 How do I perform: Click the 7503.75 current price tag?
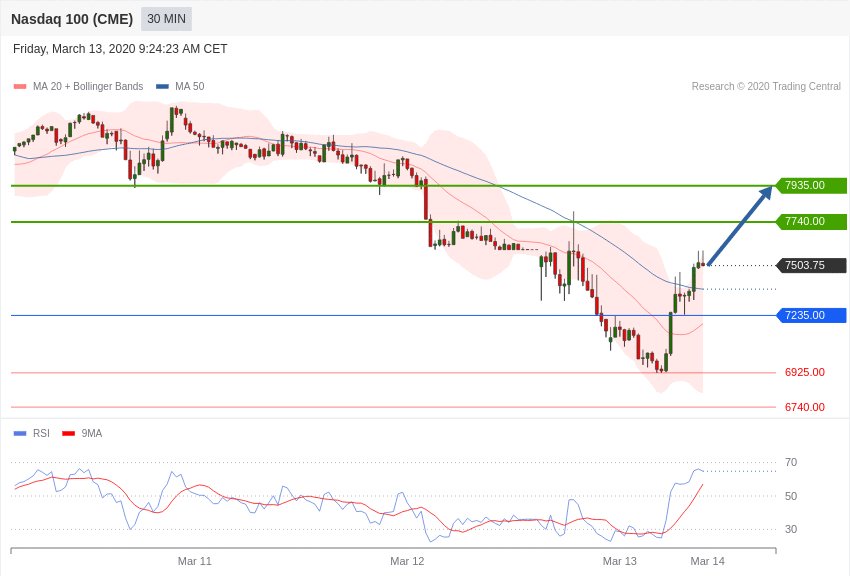[812, 266]
